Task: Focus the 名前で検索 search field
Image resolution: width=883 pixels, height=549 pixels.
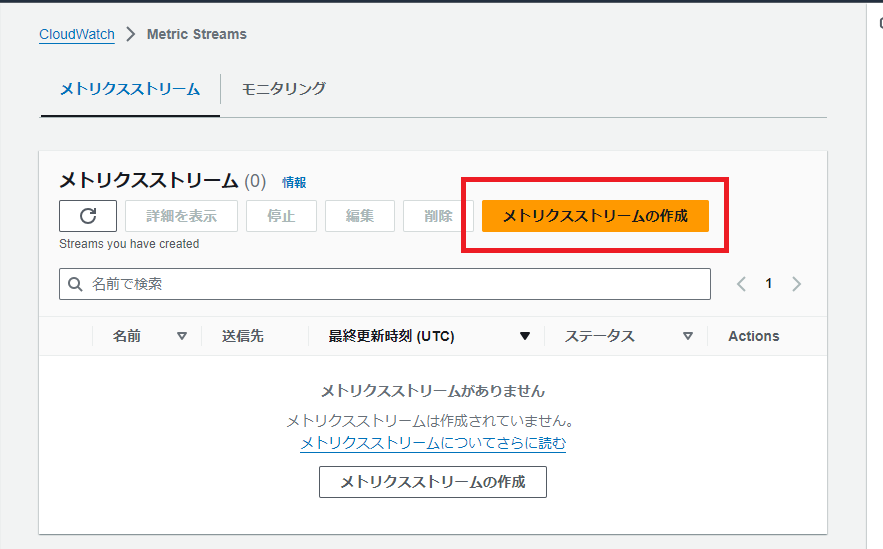Action: point(385,284)
